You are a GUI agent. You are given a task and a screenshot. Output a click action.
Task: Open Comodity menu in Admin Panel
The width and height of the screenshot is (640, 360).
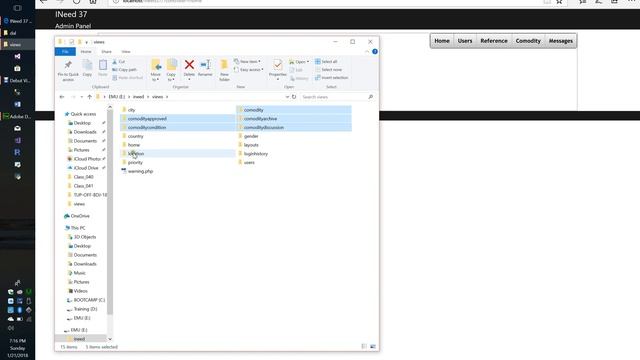pos(528,41)
